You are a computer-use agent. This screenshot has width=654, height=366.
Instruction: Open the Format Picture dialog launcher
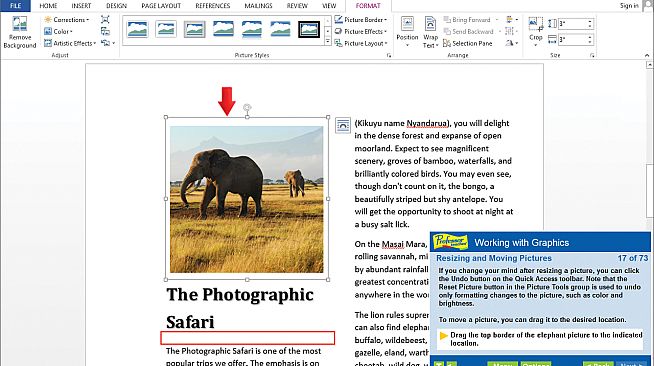[389, 55]
